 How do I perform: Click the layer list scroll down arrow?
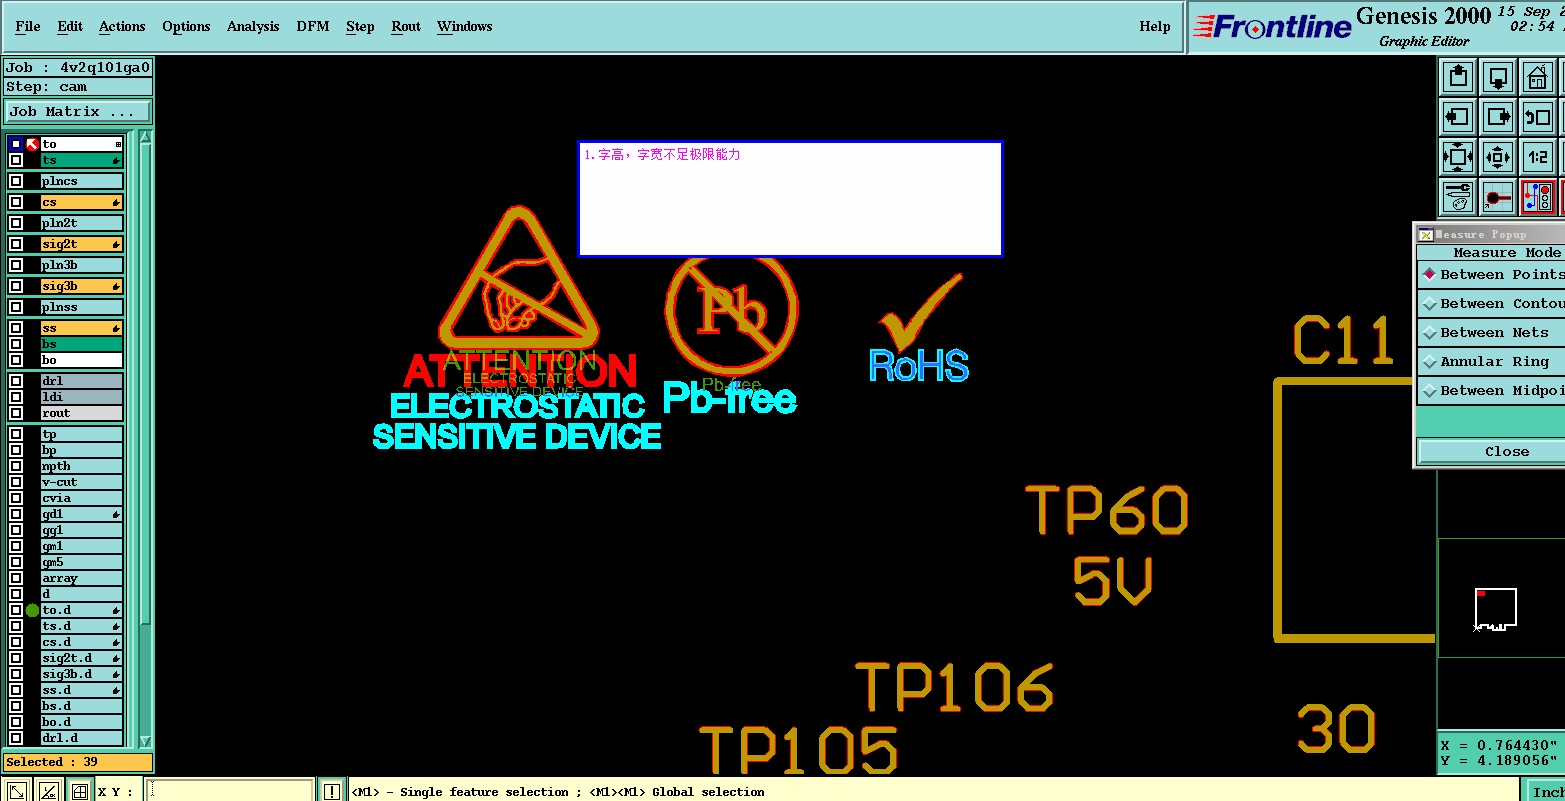(145, 741)
